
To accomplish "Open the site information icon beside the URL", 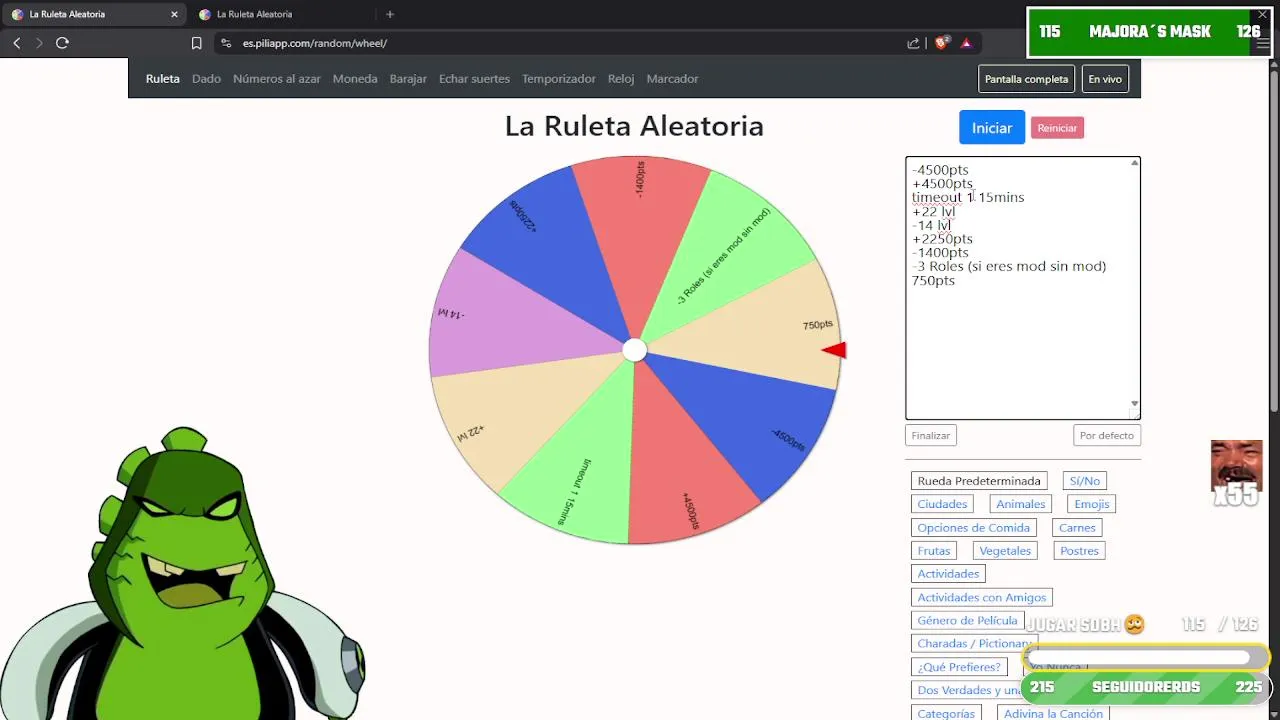I will pyautogui.click(x=226, y=43).
